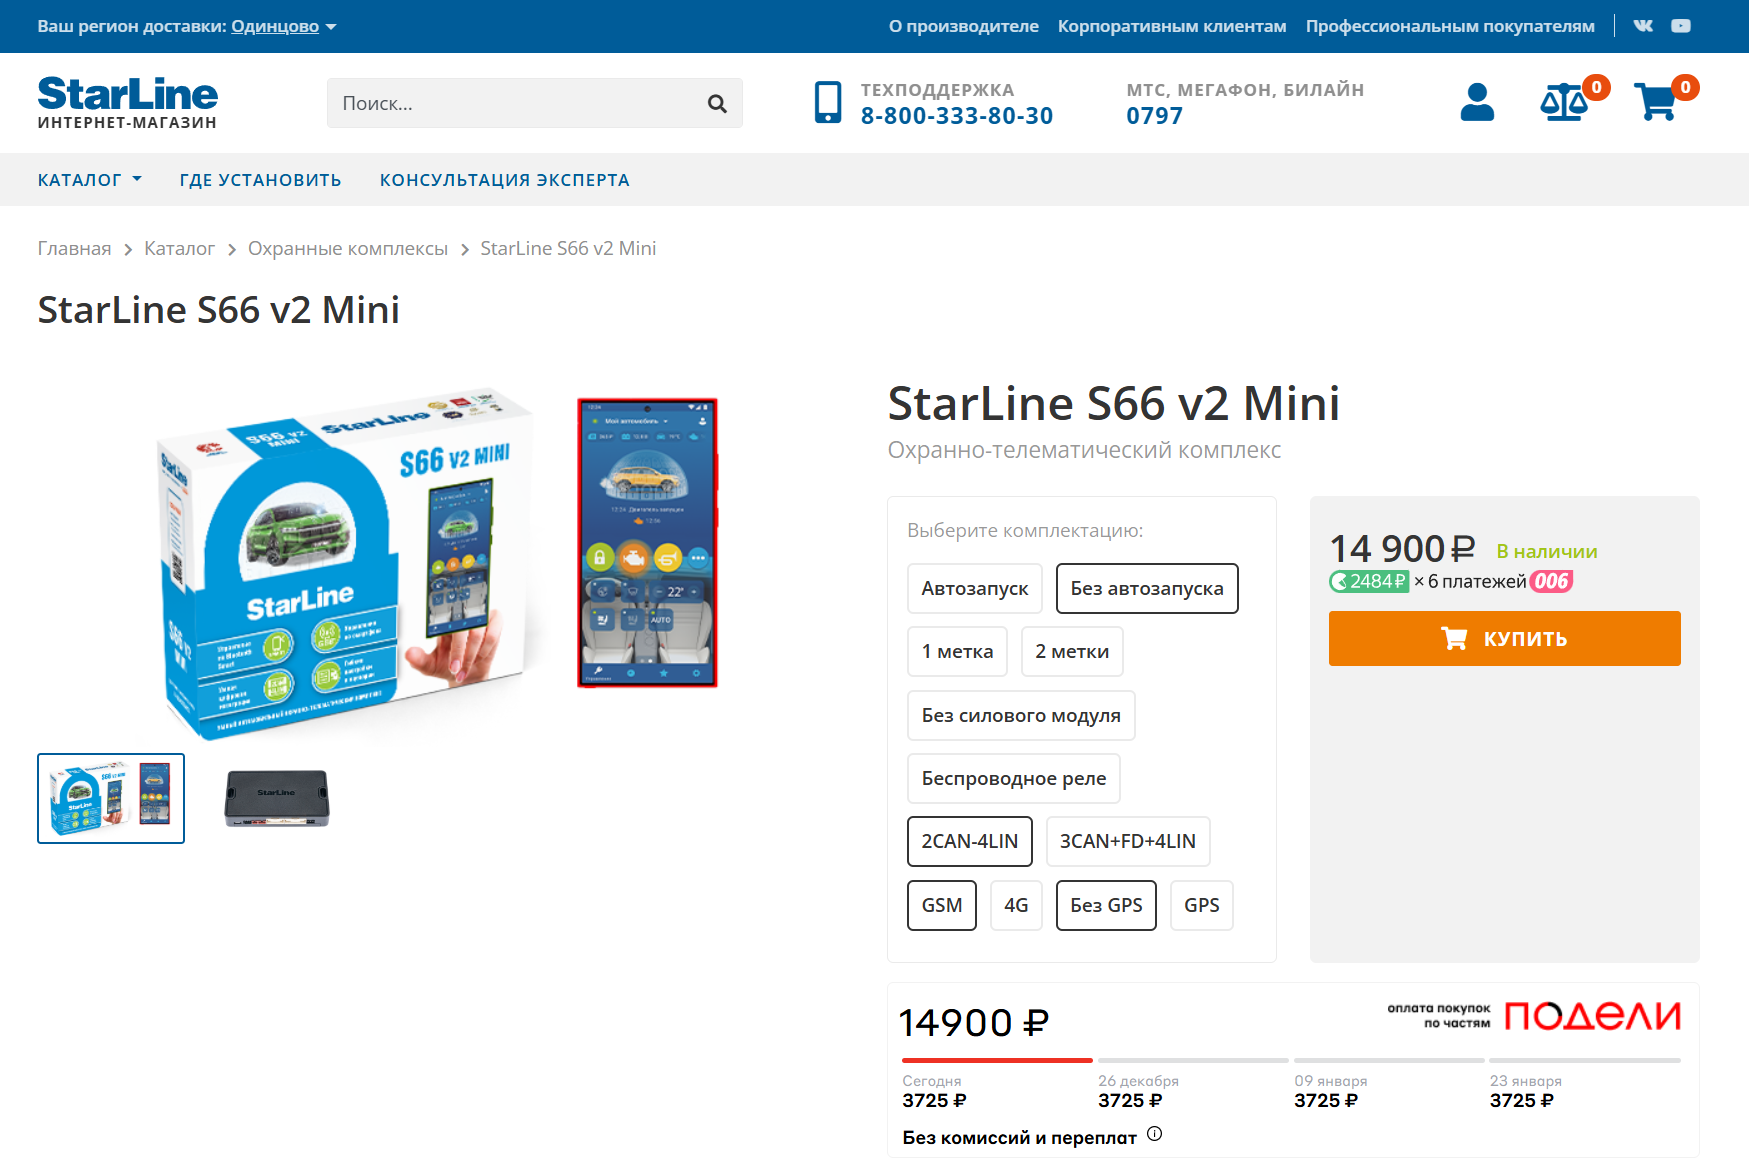
Task: Open the VK social page icon
Action: pyautogui.click(x=1643, y=26)
